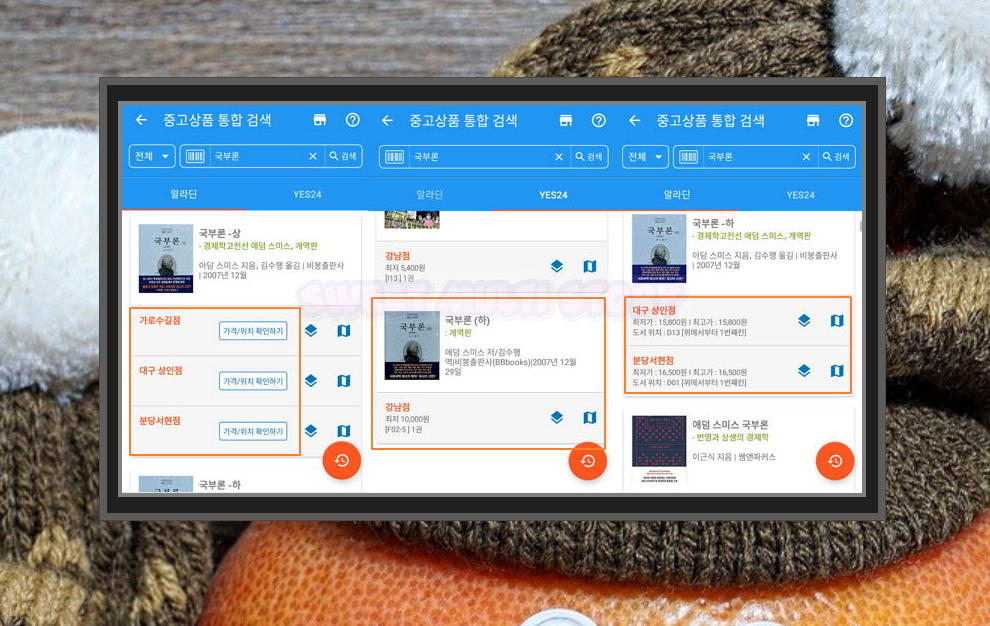Click 가격/위치 확인하기 for 대구 상인점
Image resolution: width=990 pixels, height=626 pixels.
pos(253,381)
